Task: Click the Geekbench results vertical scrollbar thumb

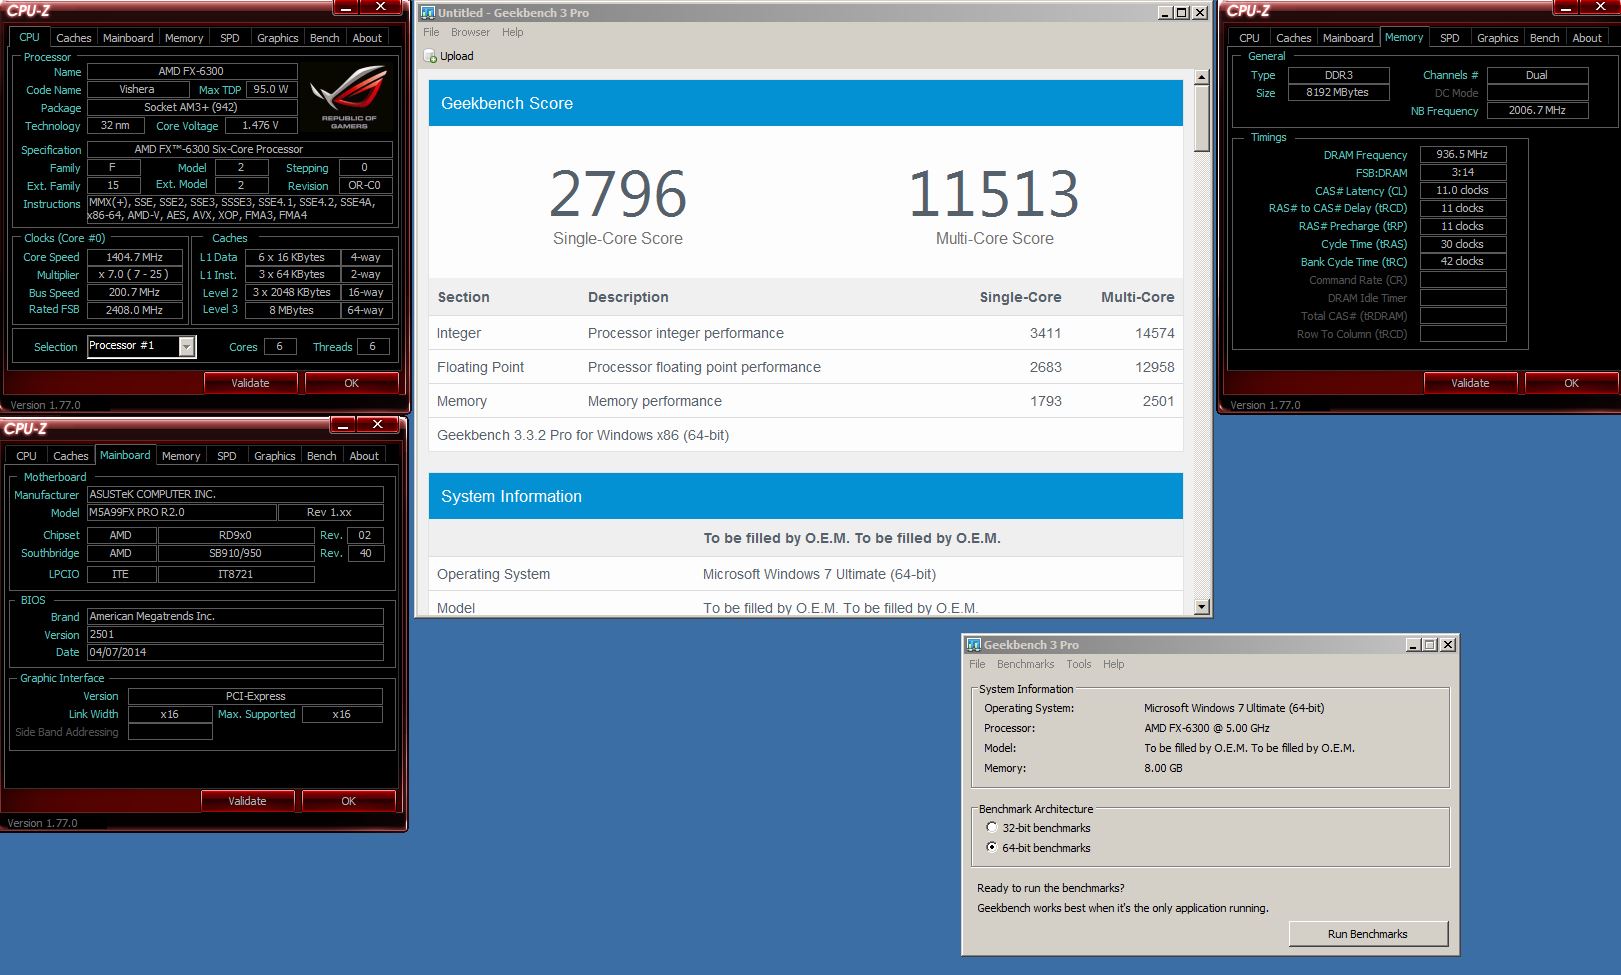Action: 1201,117
